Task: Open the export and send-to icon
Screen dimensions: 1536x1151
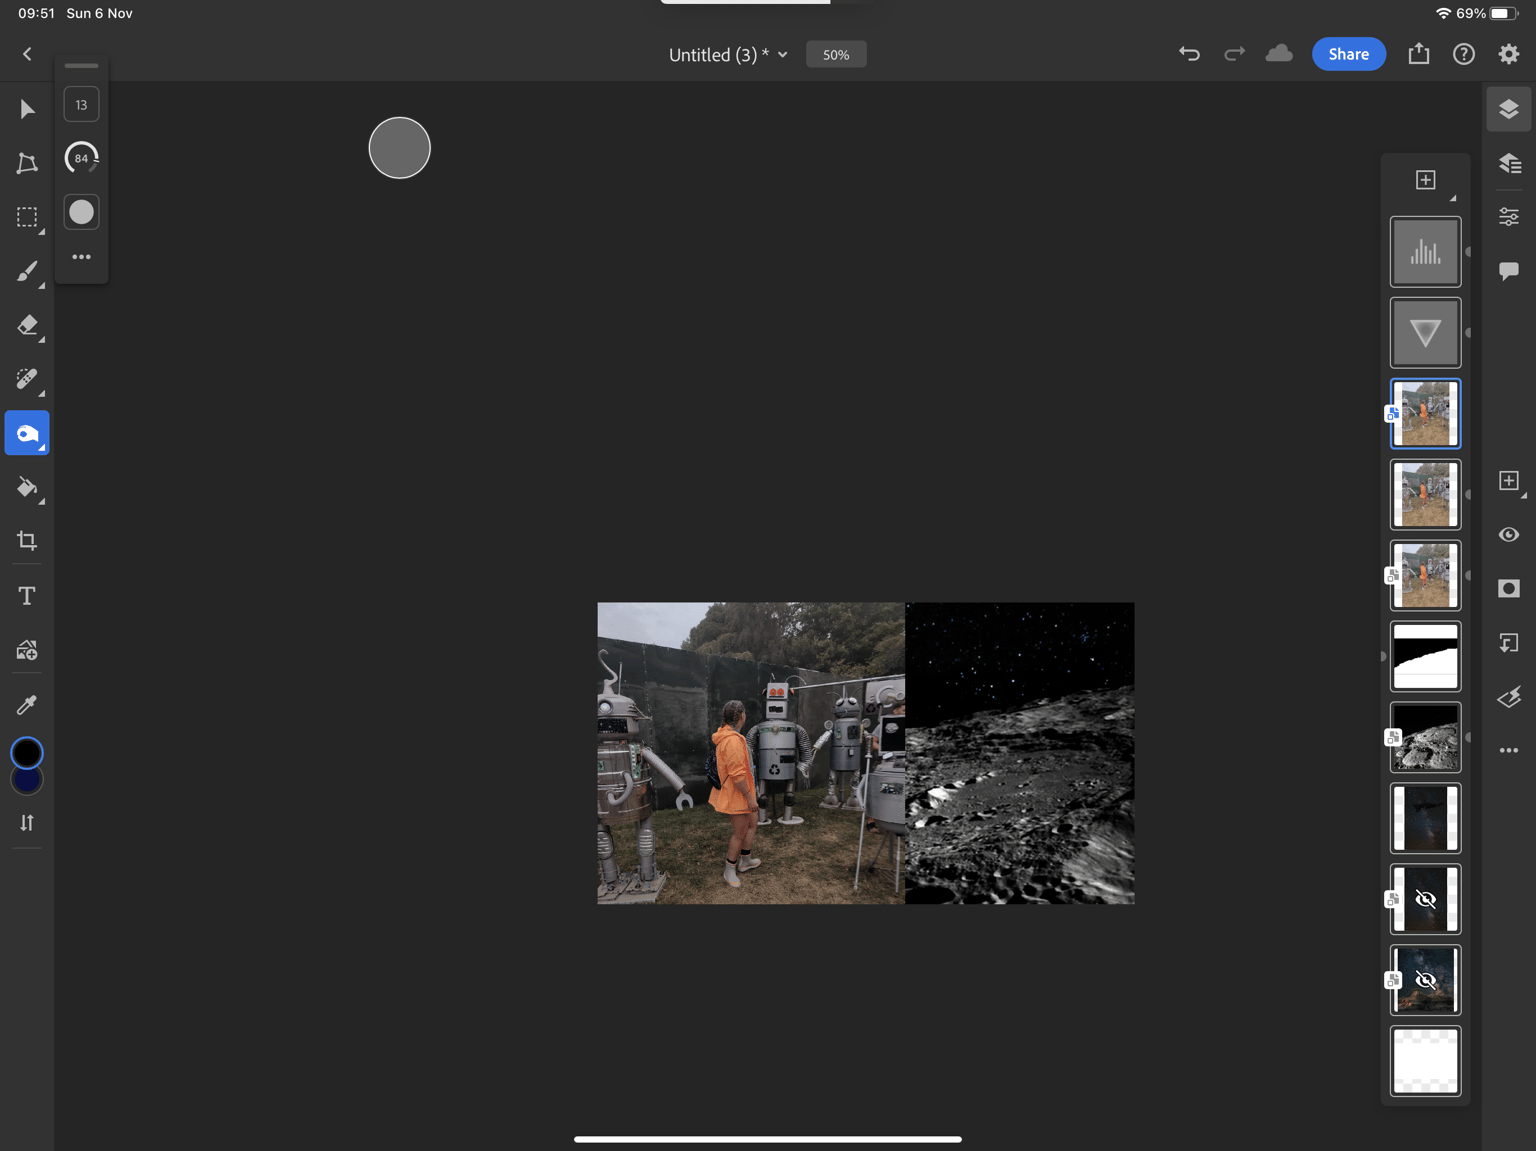Action: click(1418, 54)
